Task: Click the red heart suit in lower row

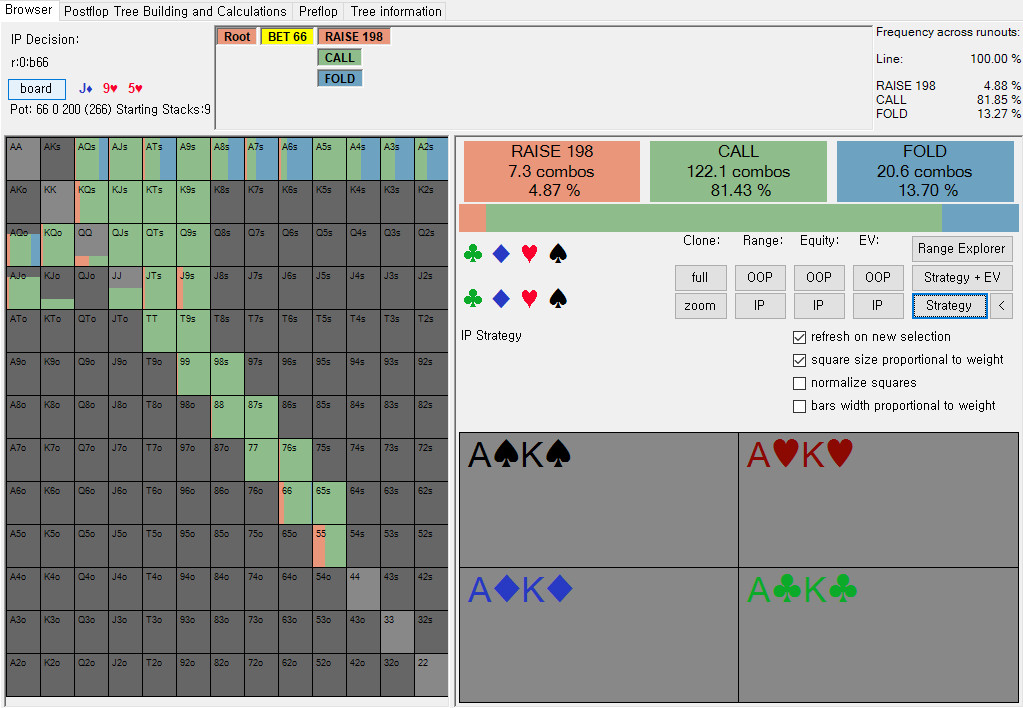Action: [530, 298]
